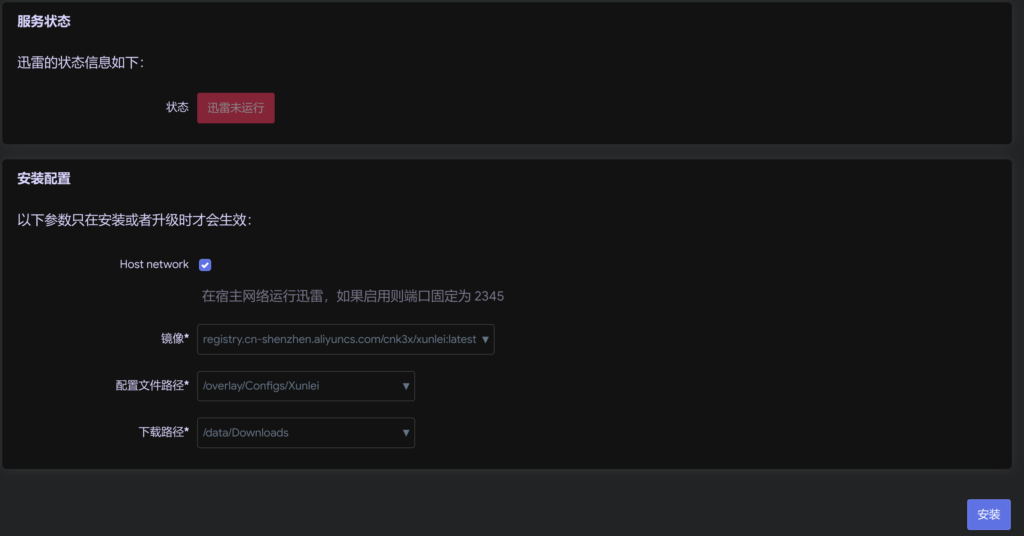
Task: Click the Host network label
Action: [154, 264]
